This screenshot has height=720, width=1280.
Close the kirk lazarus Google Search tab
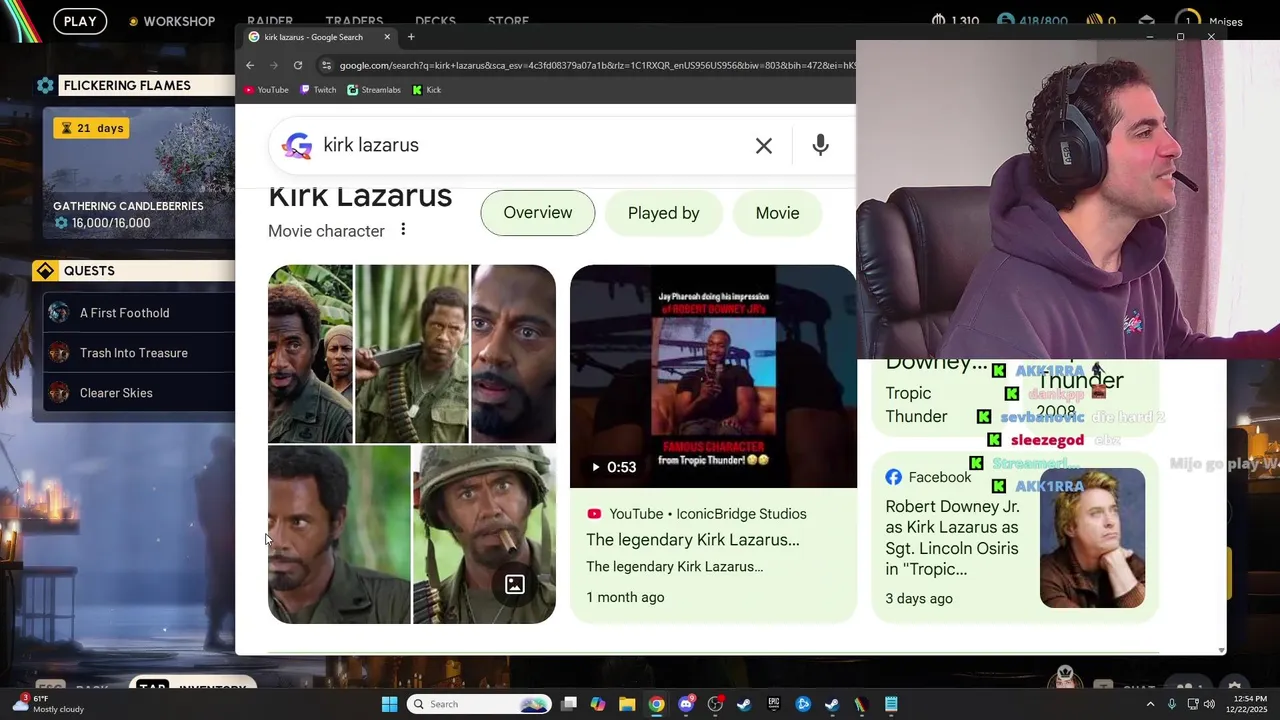coord(387,37)
